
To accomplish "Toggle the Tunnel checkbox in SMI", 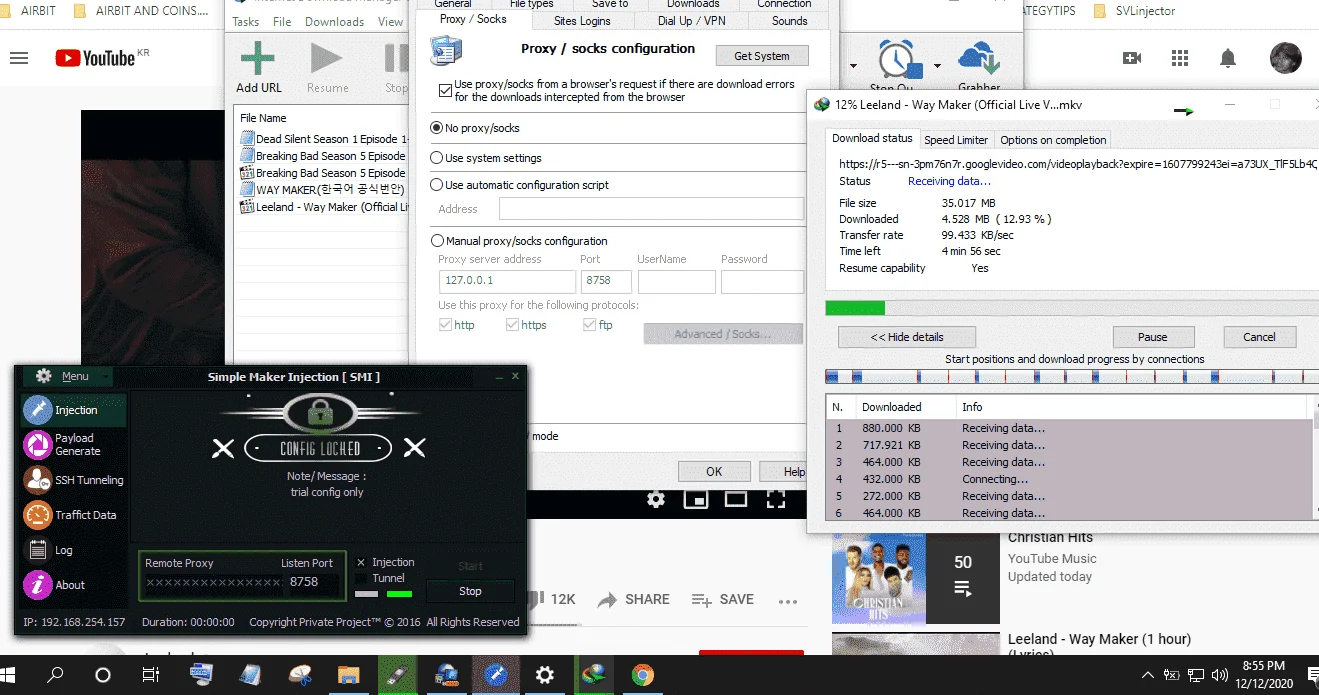I will point(361,578).
